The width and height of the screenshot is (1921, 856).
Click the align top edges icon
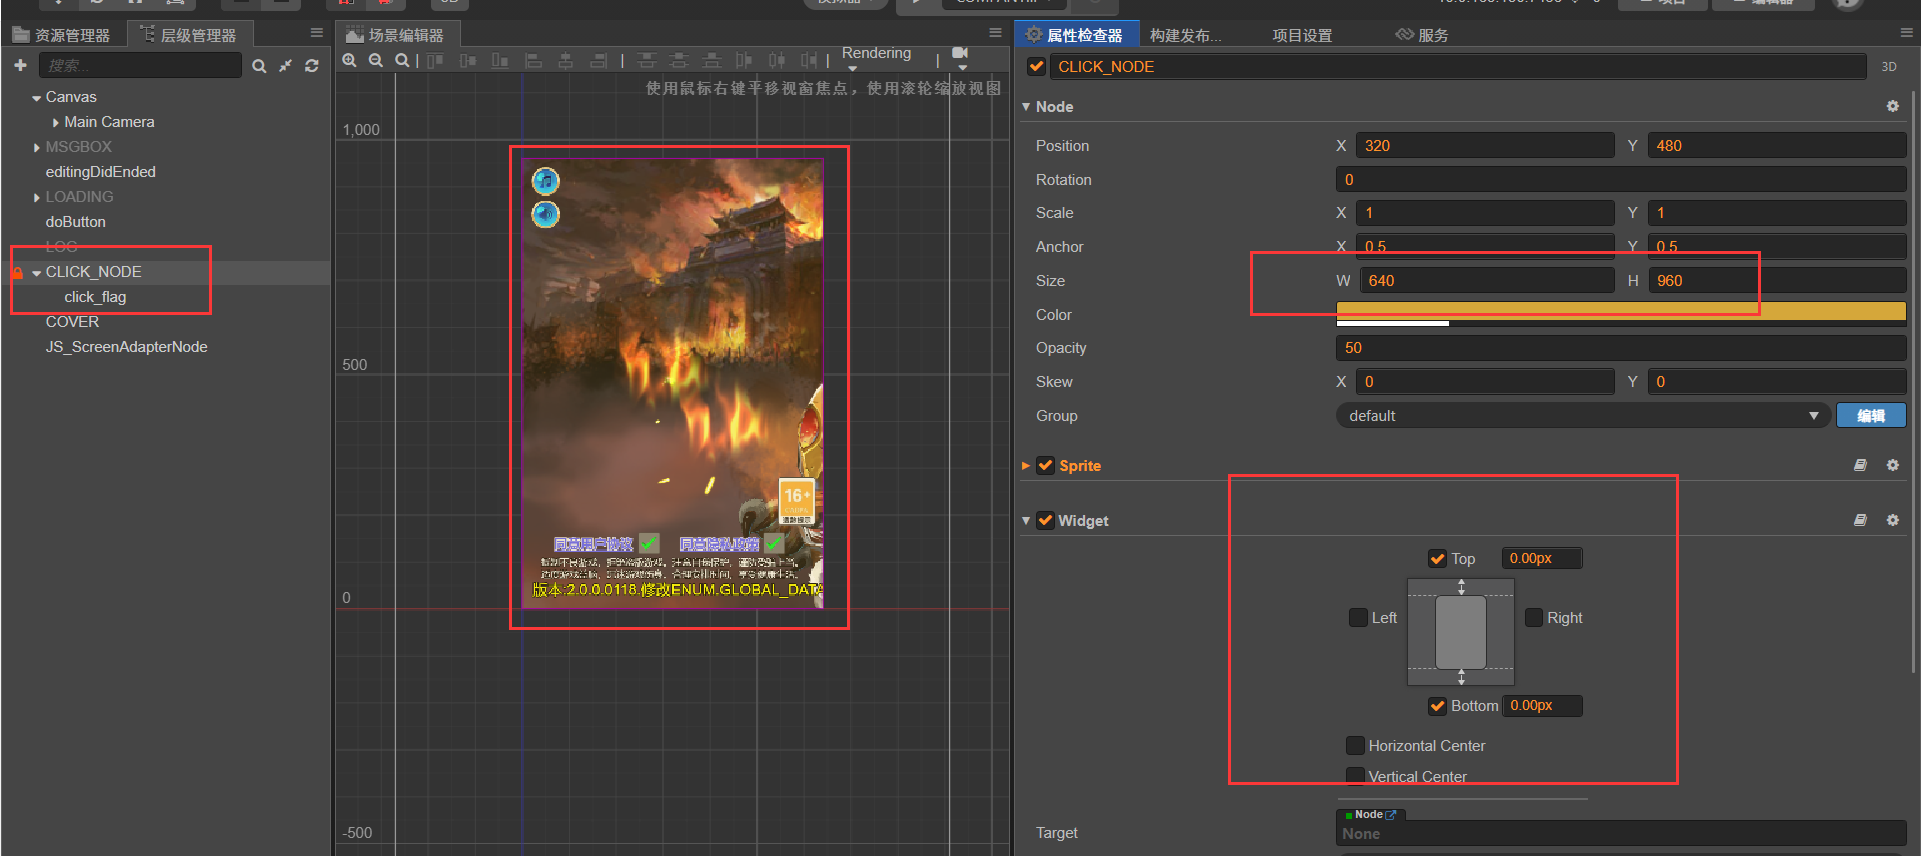(x=435, y=61)
